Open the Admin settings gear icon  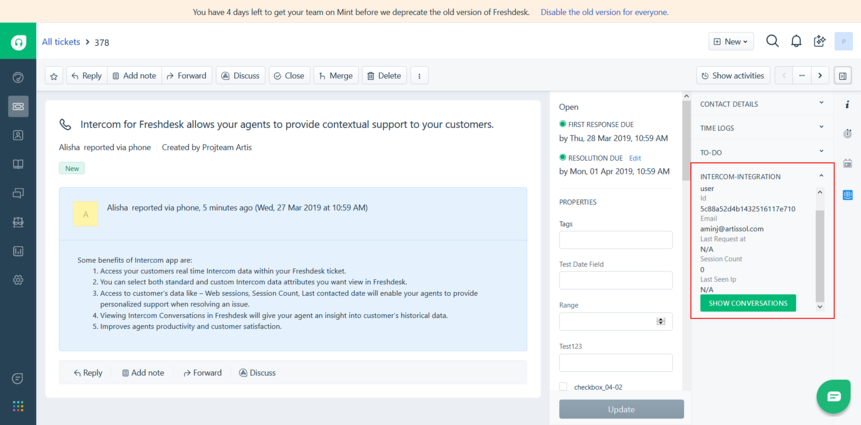pyautogui.click(x=18, y=280)
